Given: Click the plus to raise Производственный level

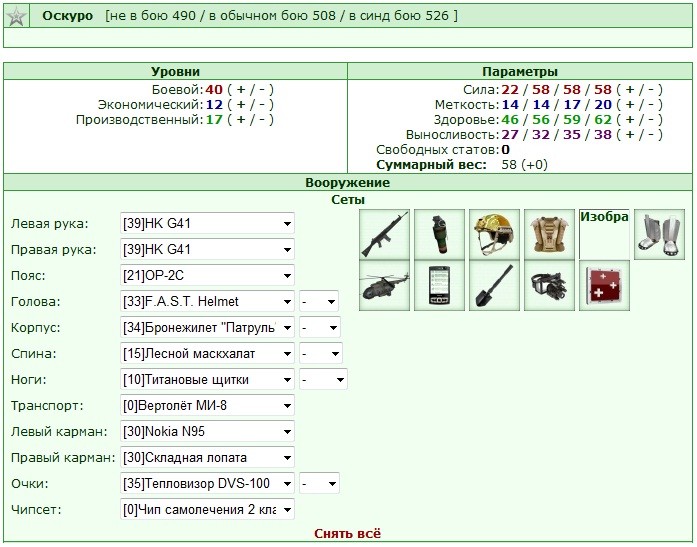Looking at the screenshot, I should coord(241,120).
